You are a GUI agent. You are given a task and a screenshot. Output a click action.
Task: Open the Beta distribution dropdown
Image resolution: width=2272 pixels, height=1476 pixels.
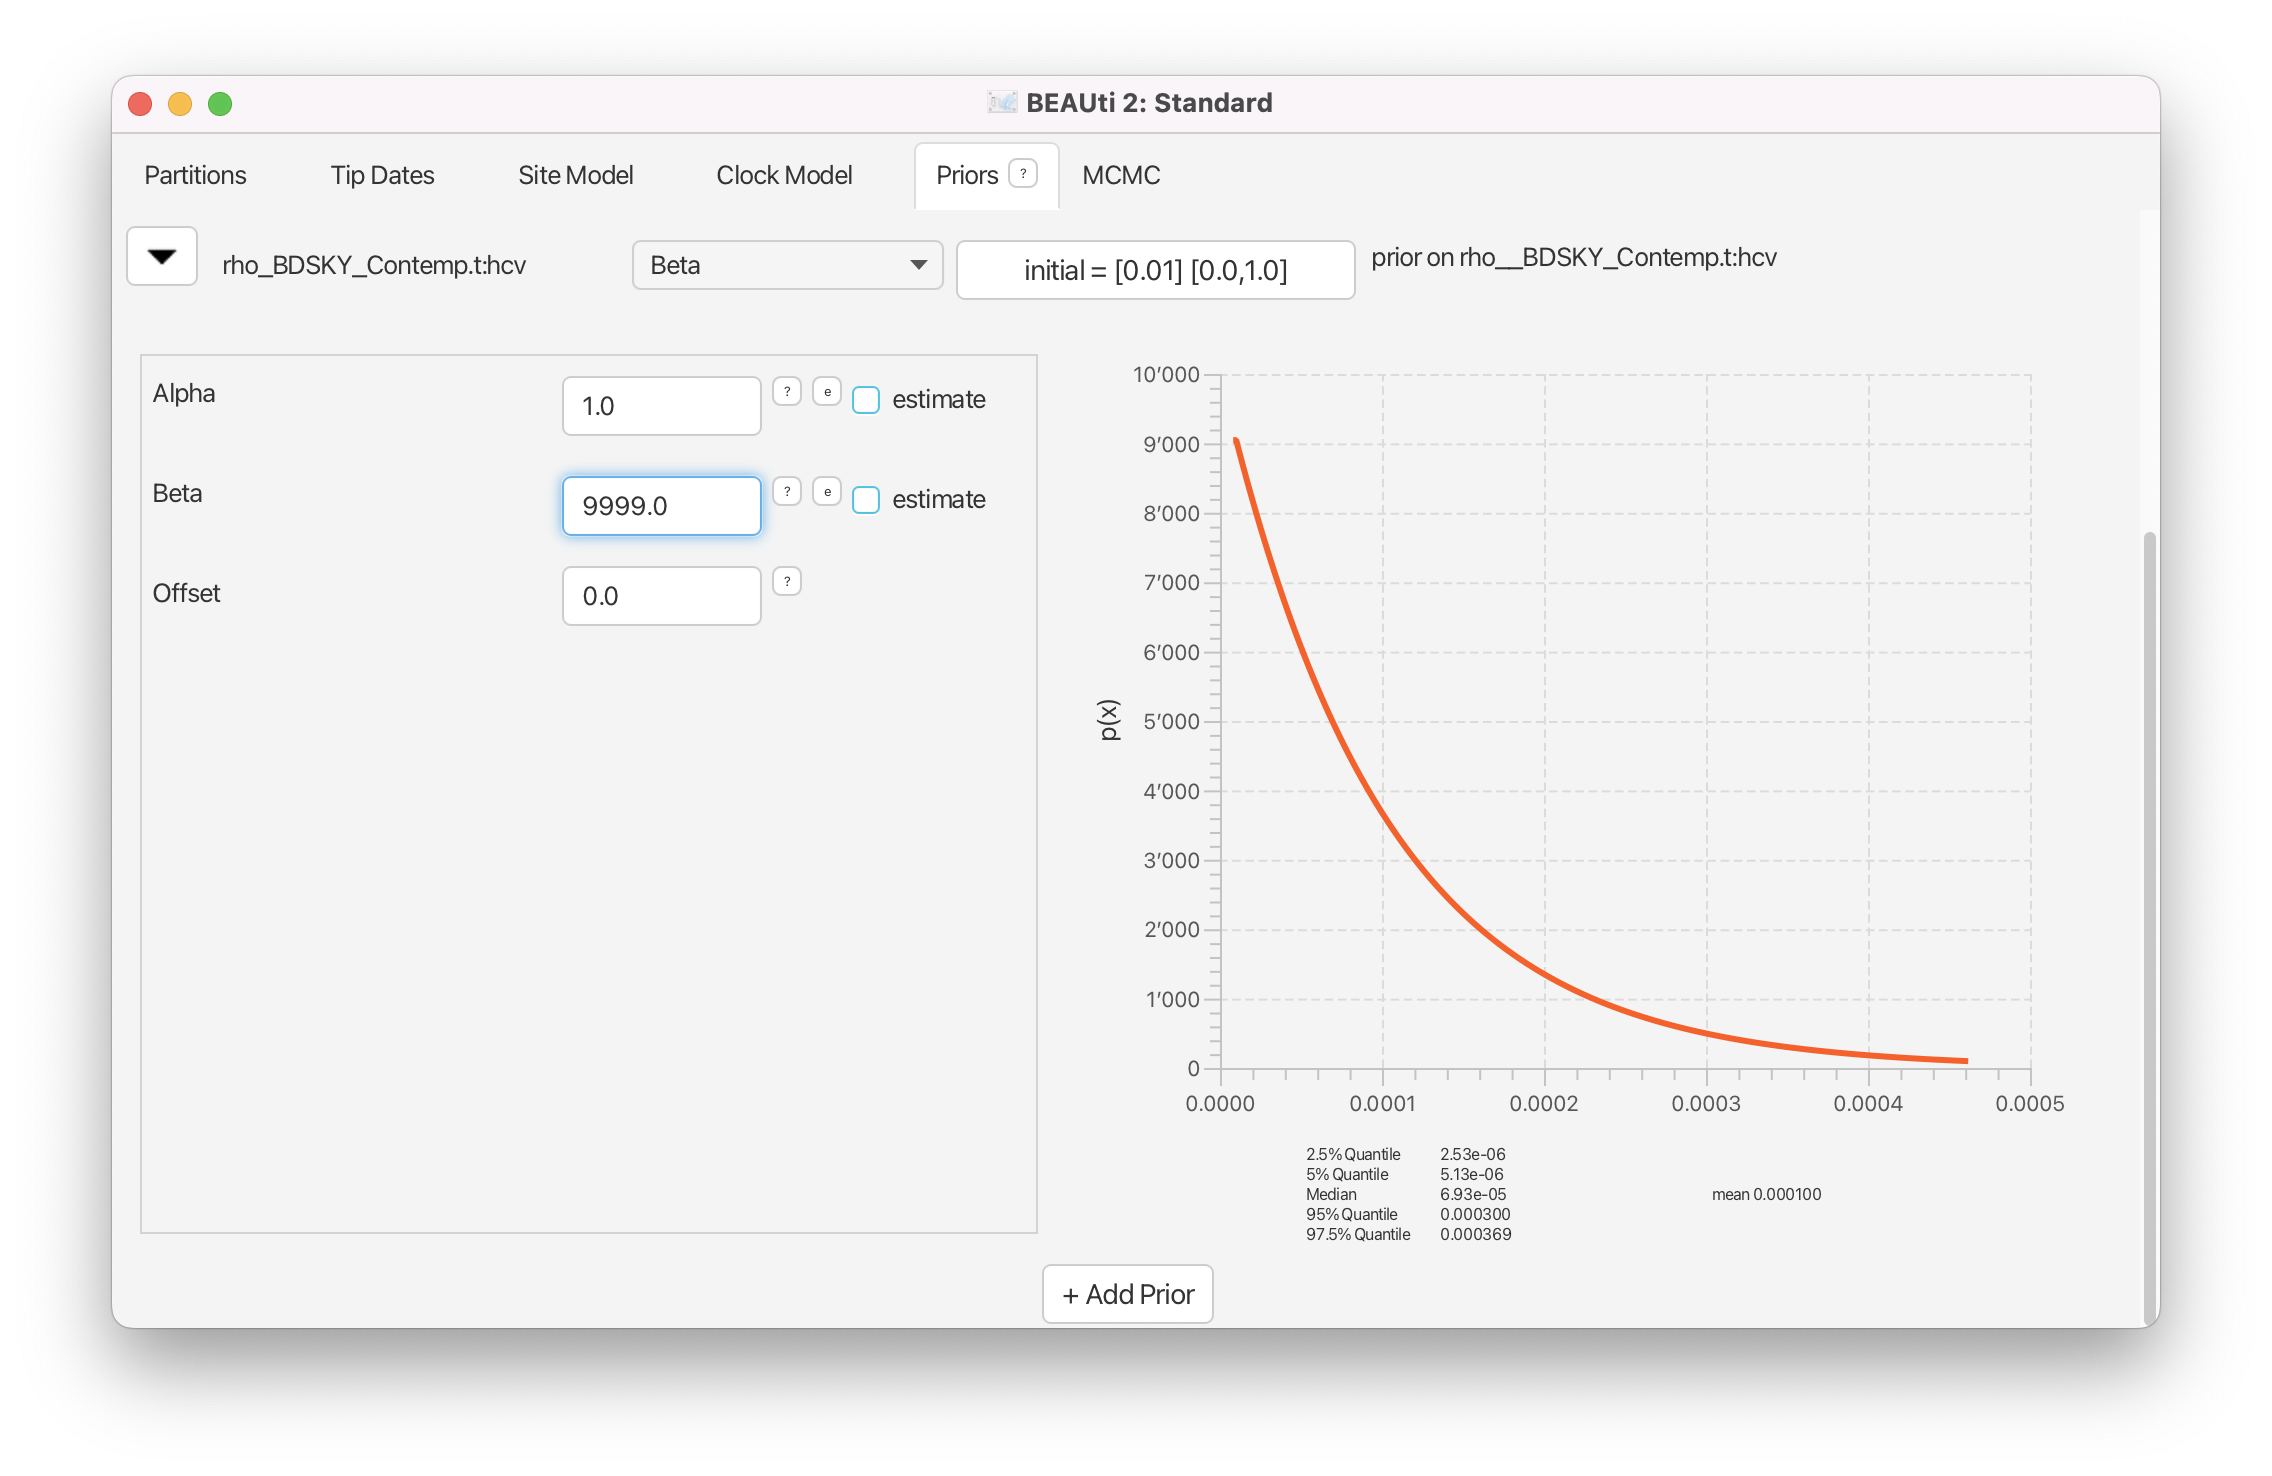pyautogui.click(x=787, y=265)
